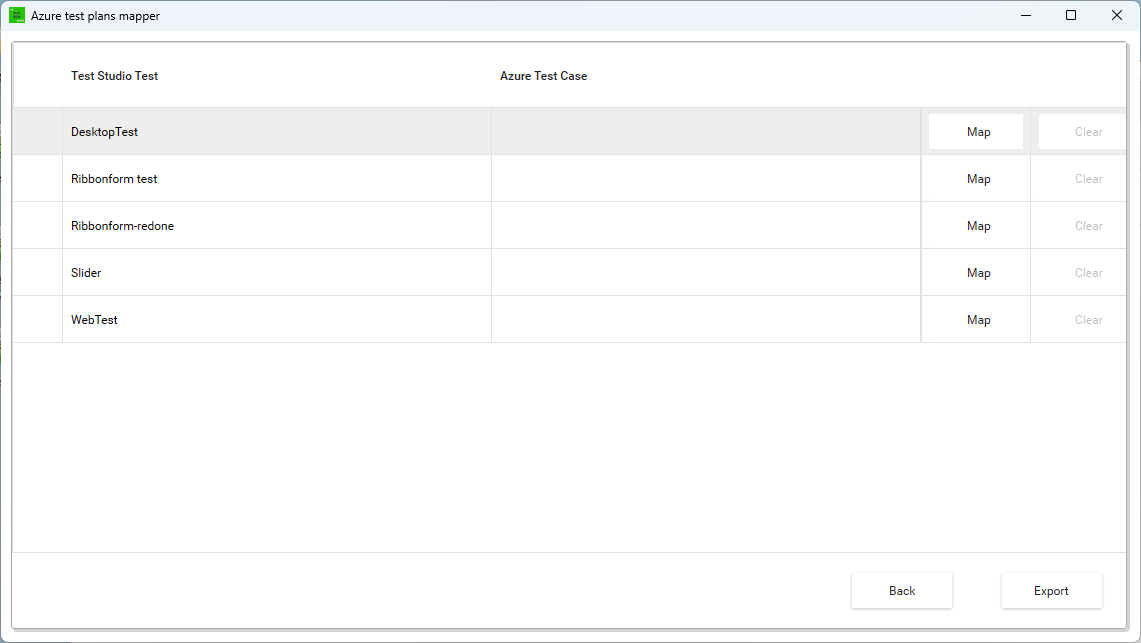Select the Ribbonform test name cell
Viewport: 1141px width, 643px height.
click(277, 179)
